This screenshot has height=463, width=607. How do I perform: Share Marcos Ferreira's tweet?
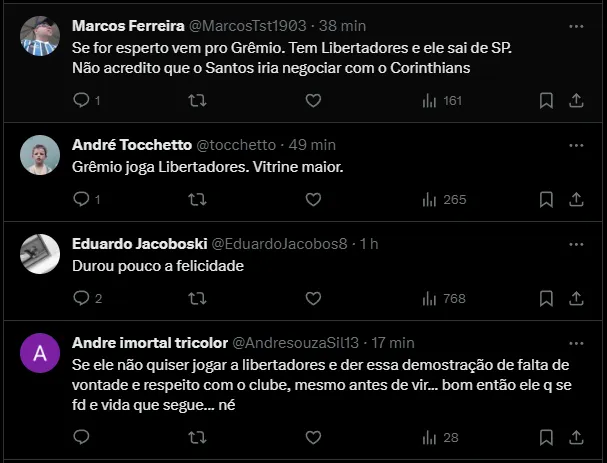click(576, 100)
